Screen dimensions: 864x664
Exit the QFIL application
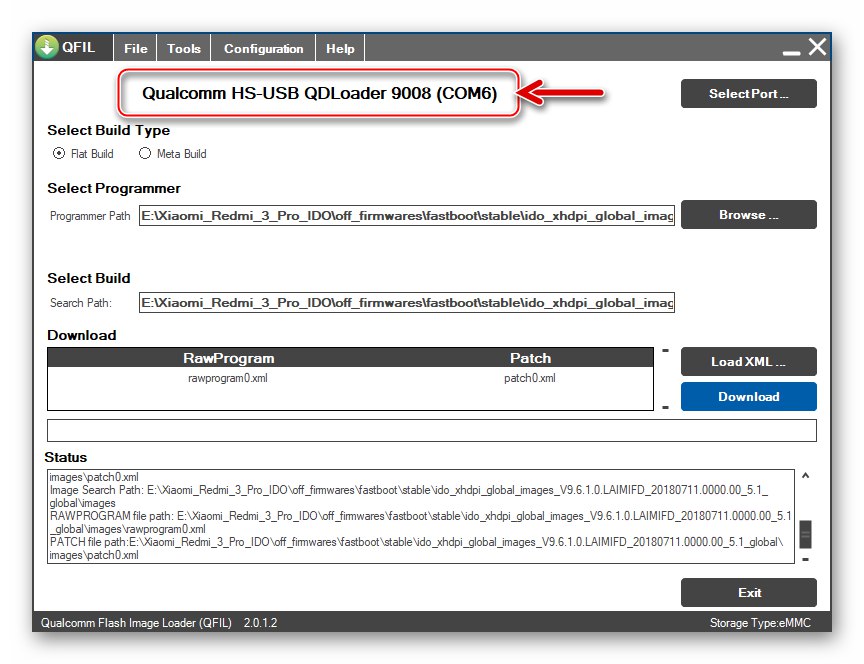point(748,592)
